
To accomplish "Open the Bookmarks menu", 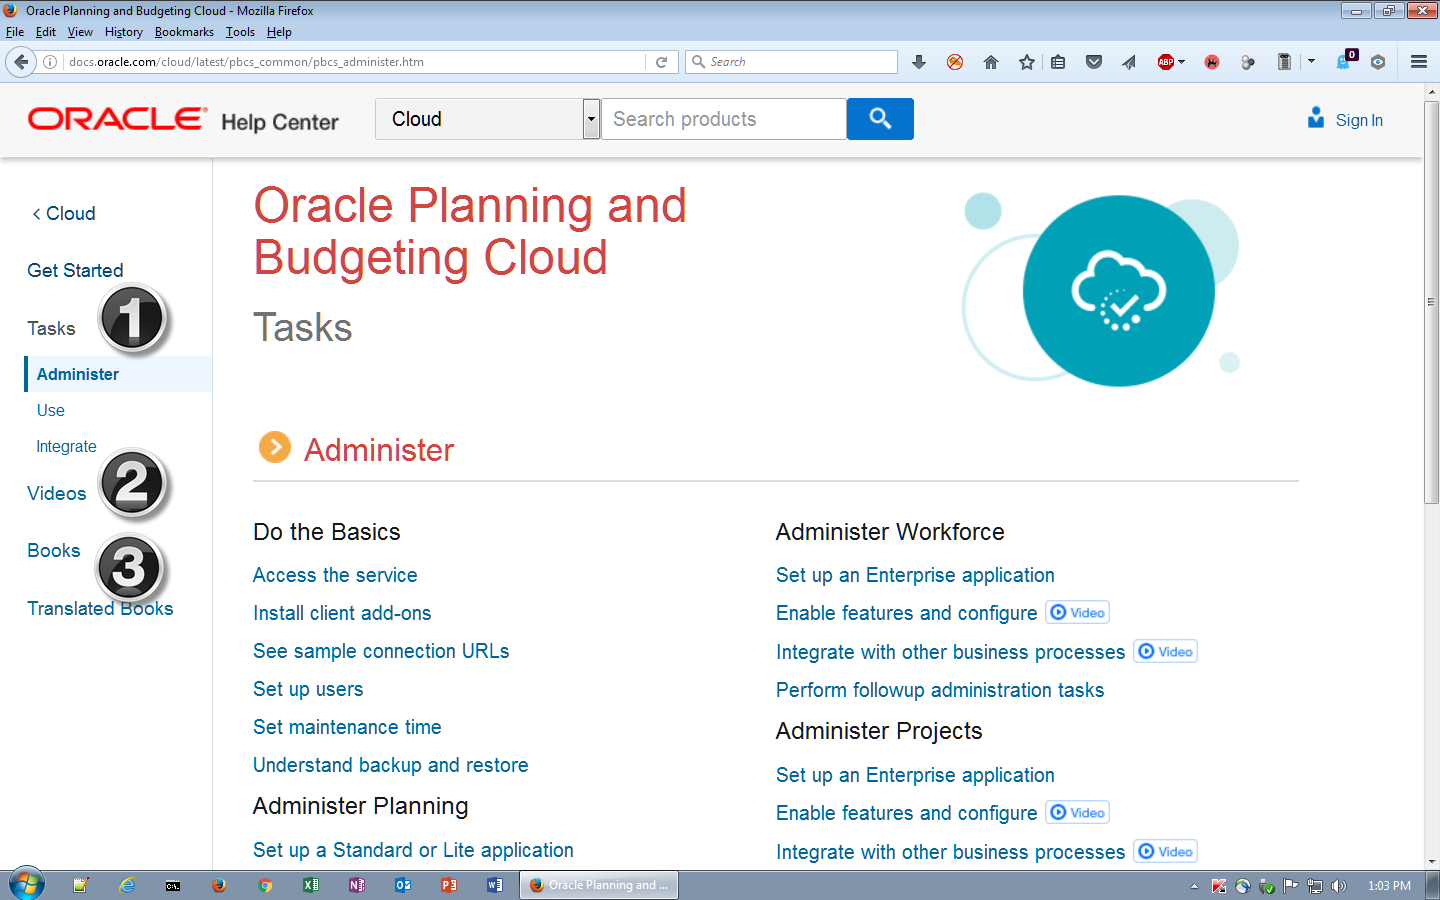I will pos(184,32).
